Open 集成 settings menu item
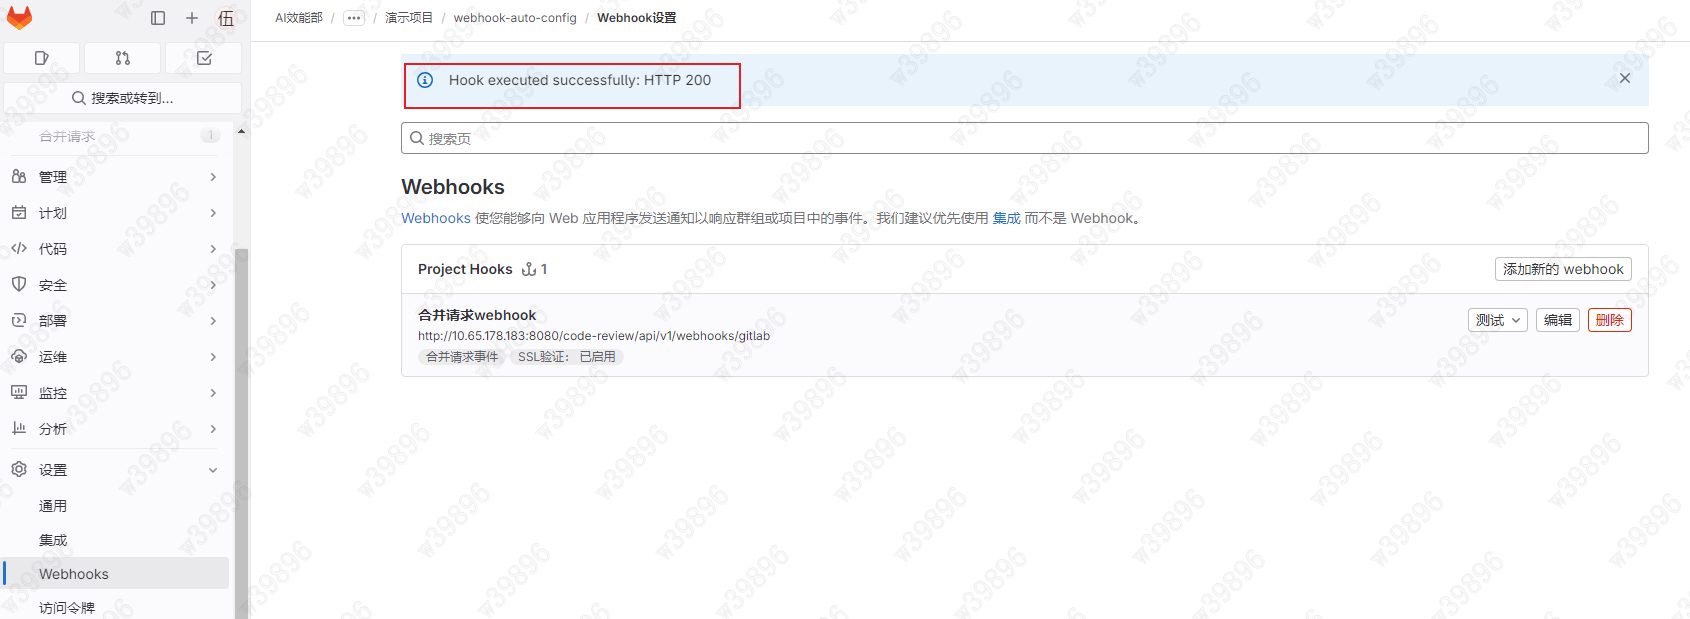The height and width of the screenshot is (619, 1690). pyautogui.click(x=53, y=540)
